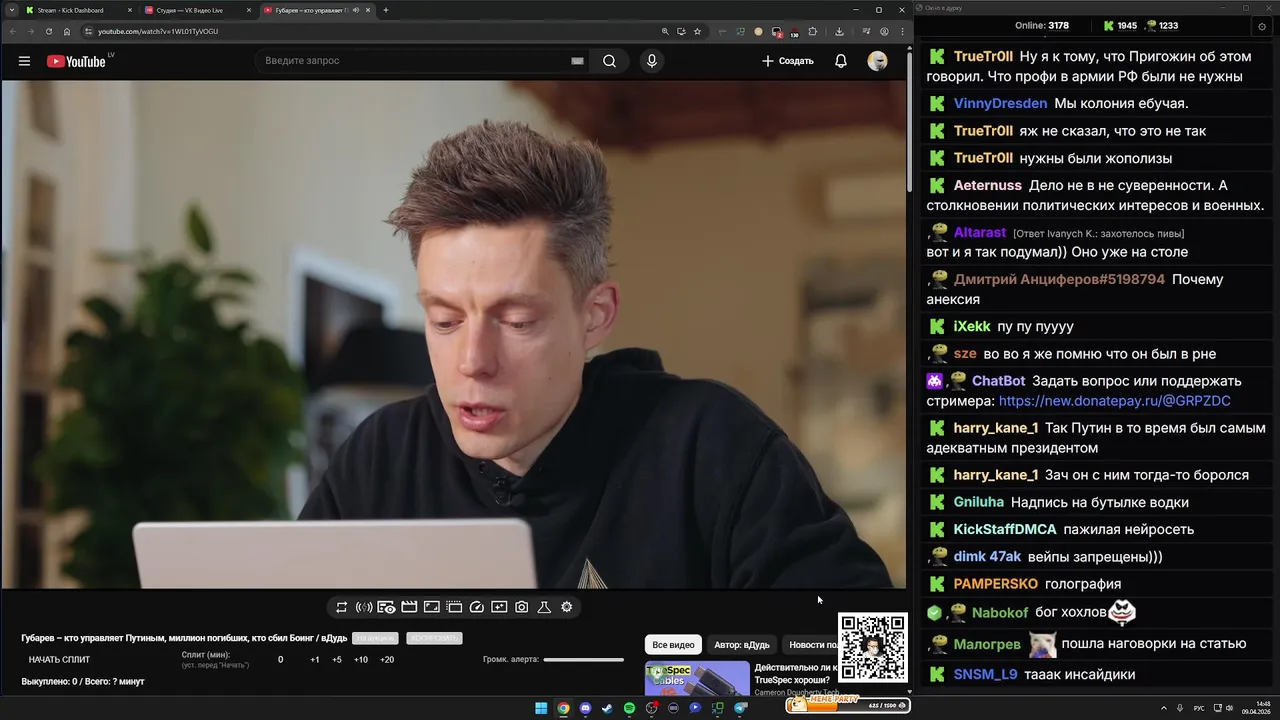Click the НАЧАТЬ СПЛИТ button
This screenshot has height=720, width=1280.
[x=59, y=660]
